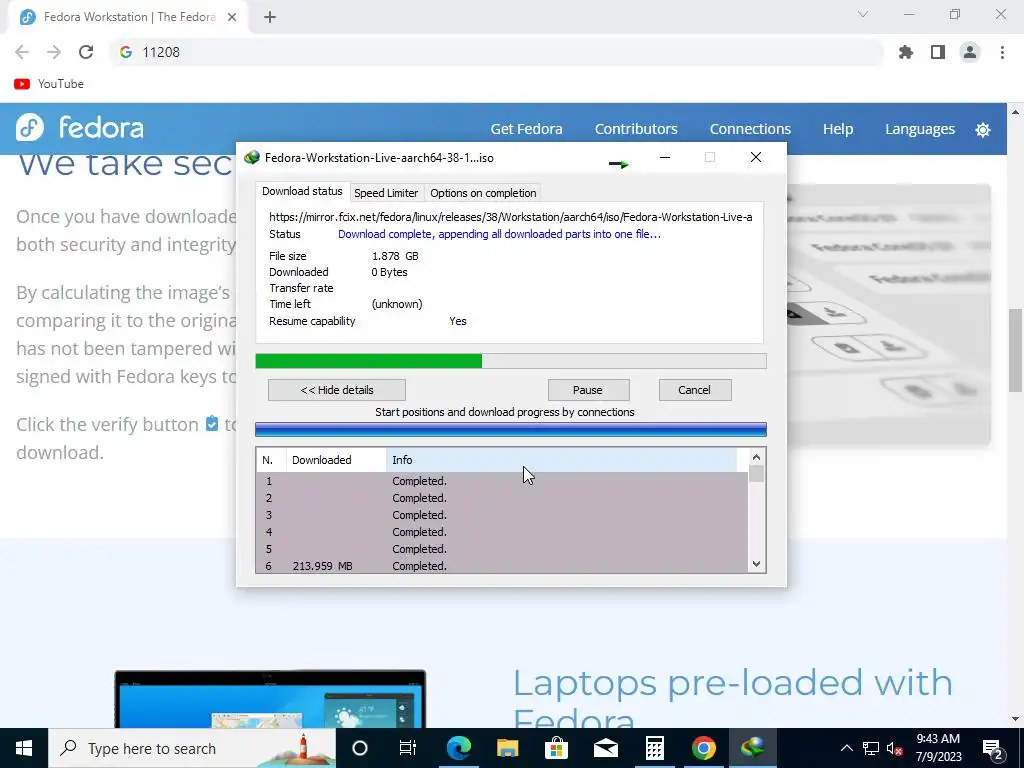Click the address bar showing 11208

tap(496, 52)
